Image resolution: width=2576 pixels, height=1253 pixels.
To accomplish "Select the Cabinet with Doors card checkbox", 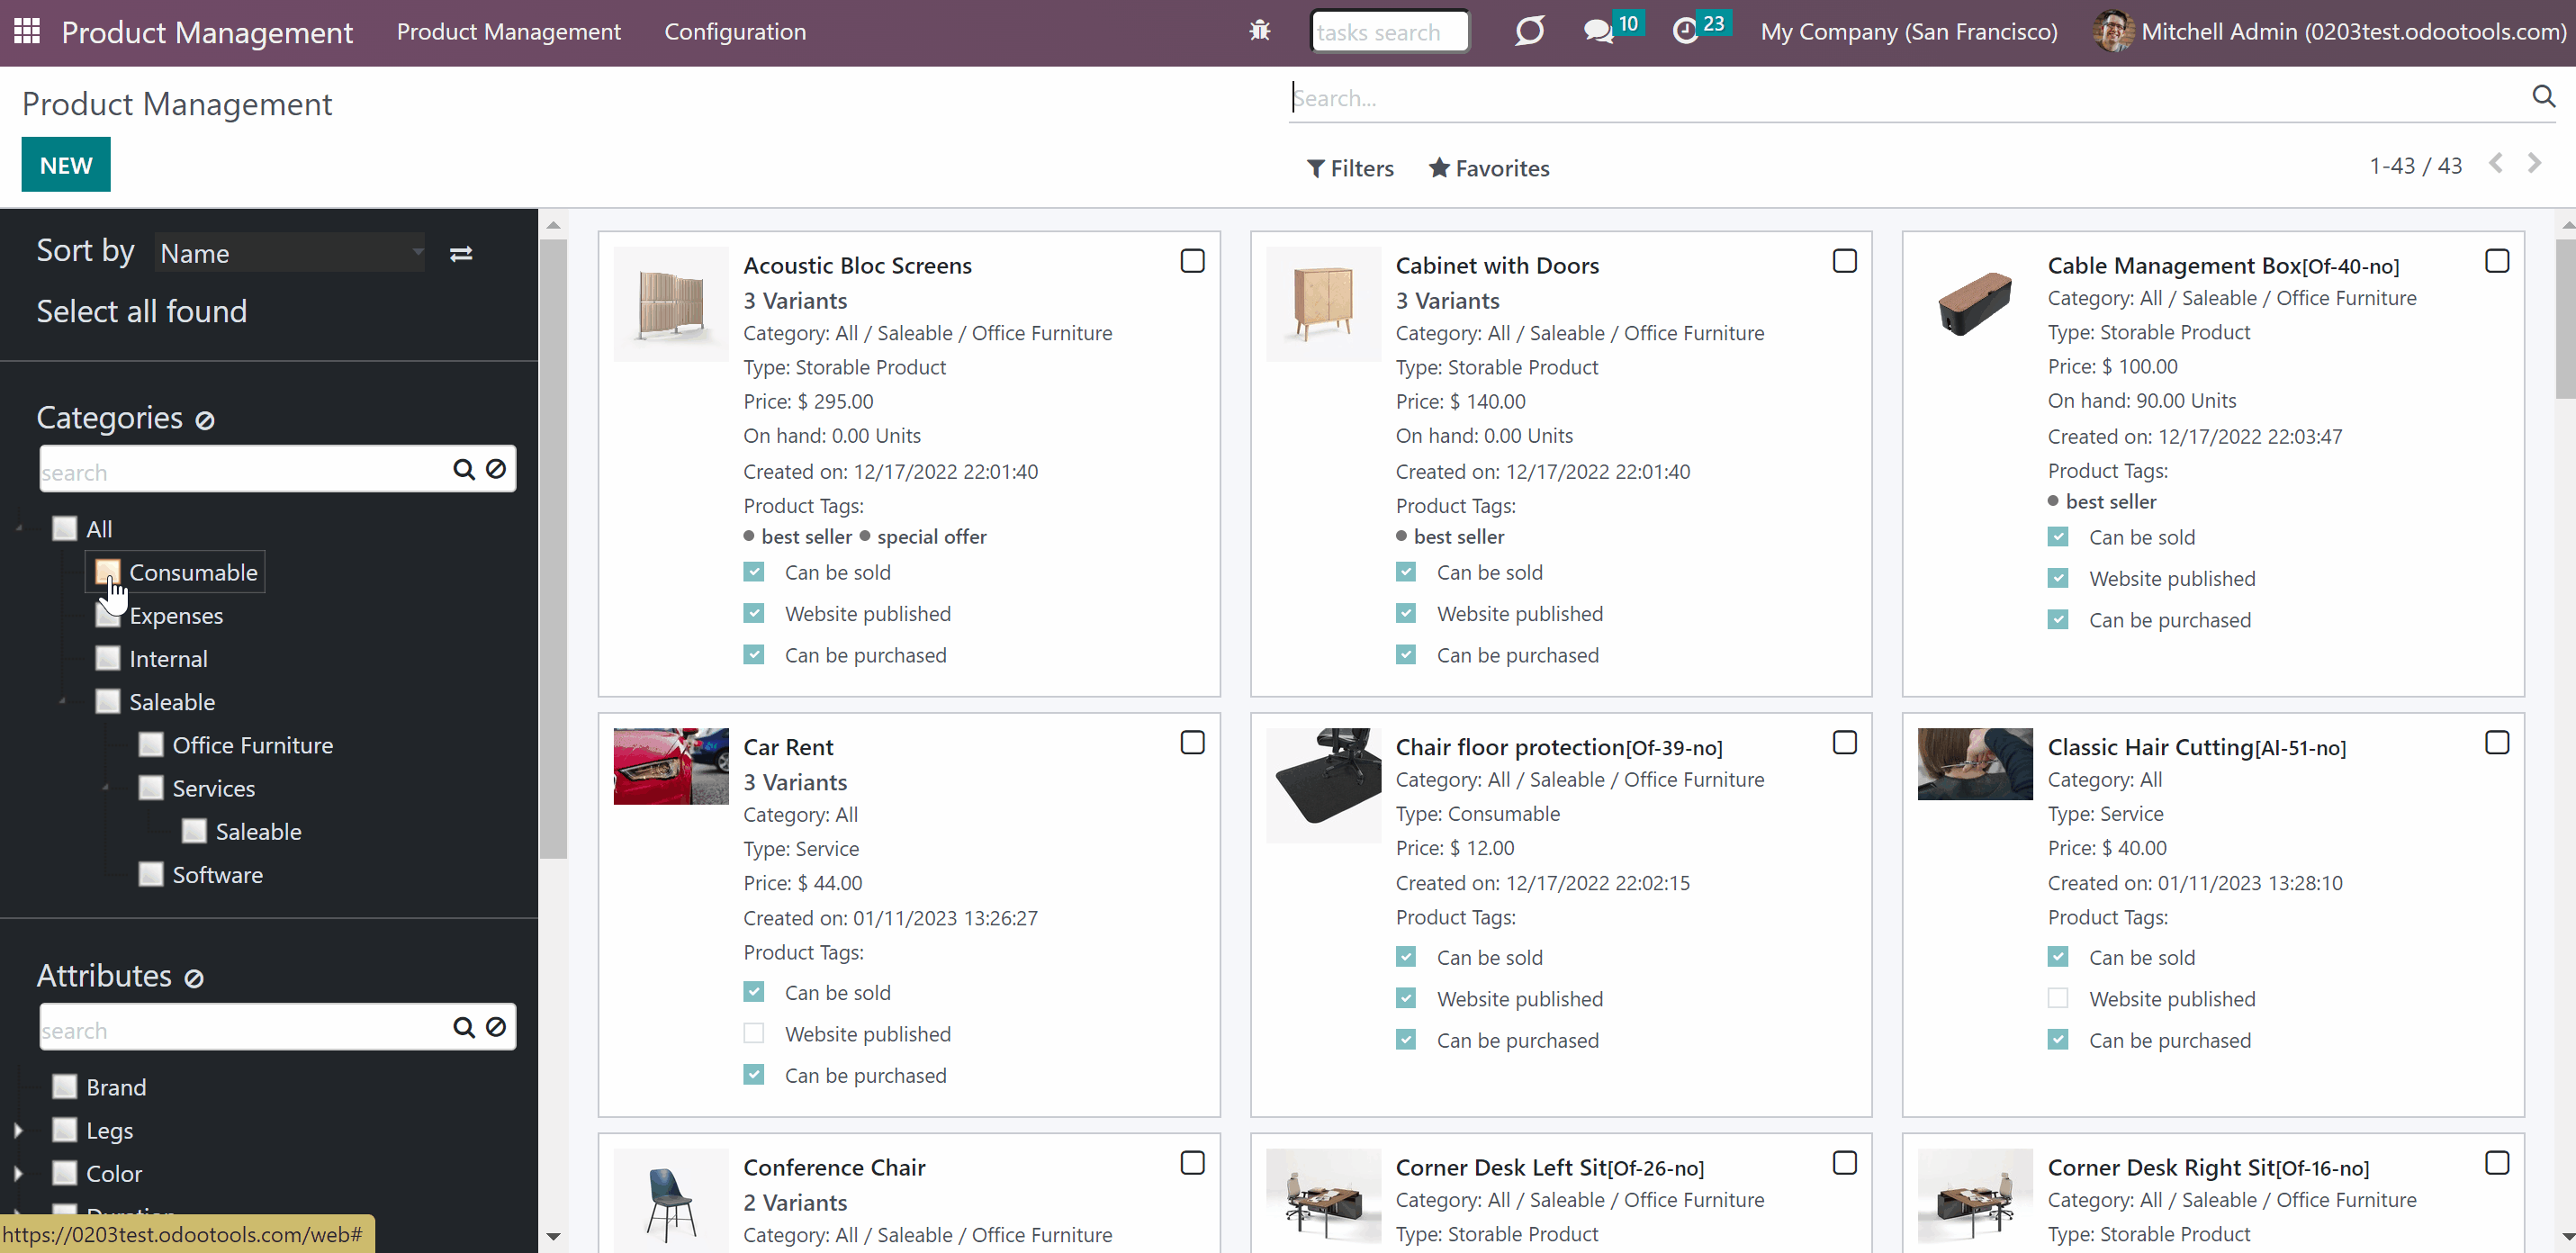I will [1844, 261].
